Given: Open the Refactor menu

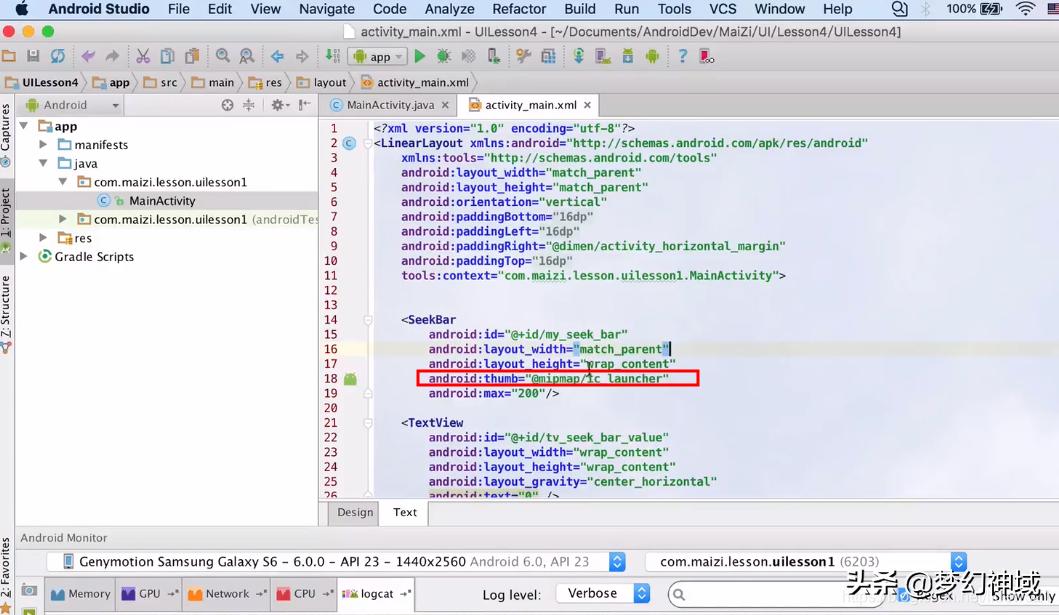Looking at the screenshot, I should 519,9.
